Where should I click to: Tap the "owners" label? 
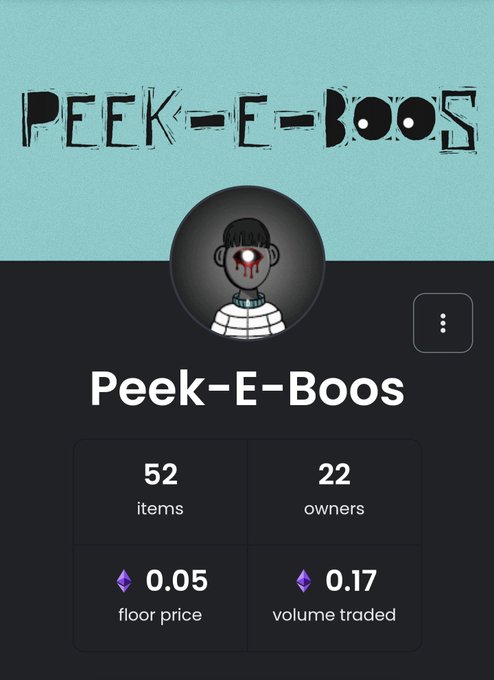click(334, 509)
